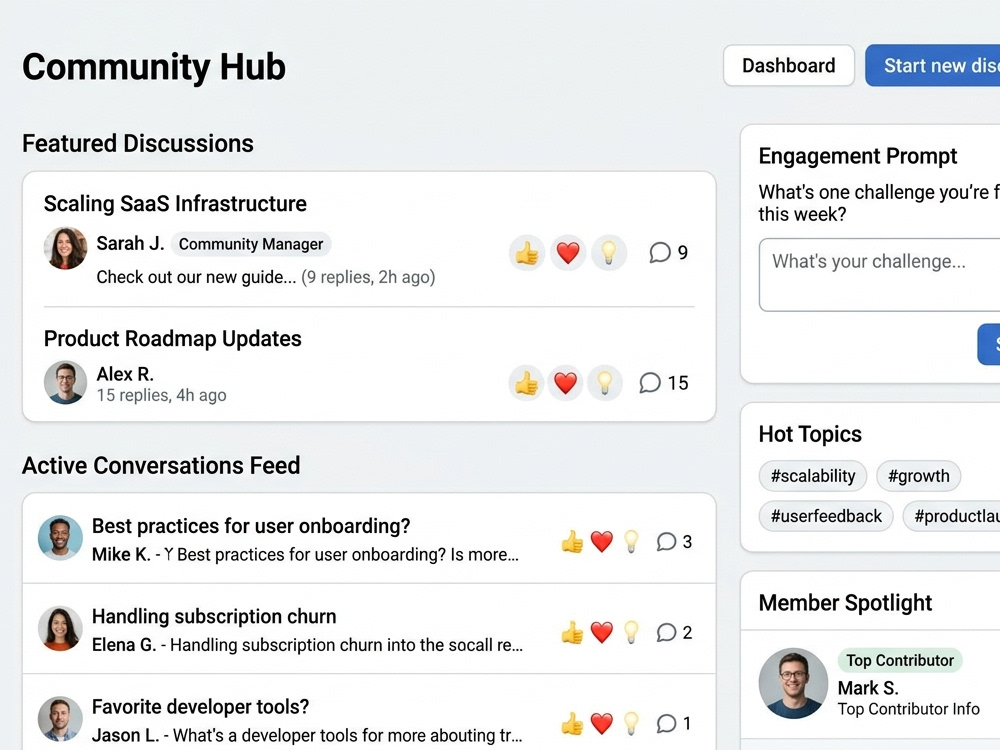
Task: Add lightbulb reaction to Favorite developer tools
Action: click(x=631, y=724)
